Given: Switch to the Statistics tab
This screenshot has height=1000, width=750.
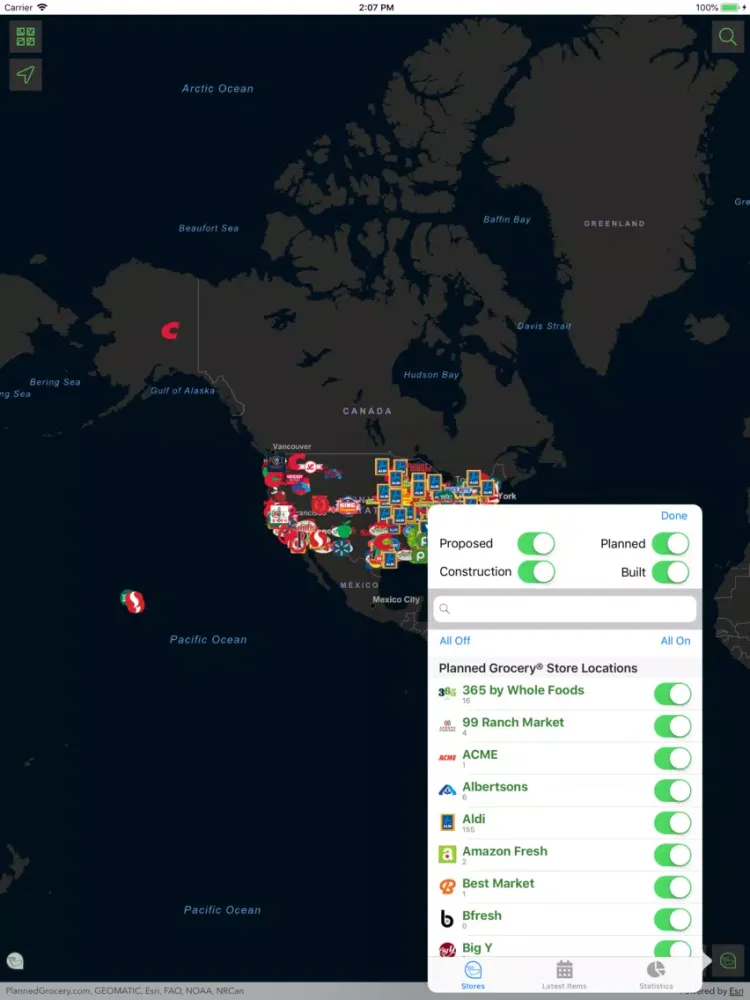Looking at the screenshot, I should pos(656,975).
